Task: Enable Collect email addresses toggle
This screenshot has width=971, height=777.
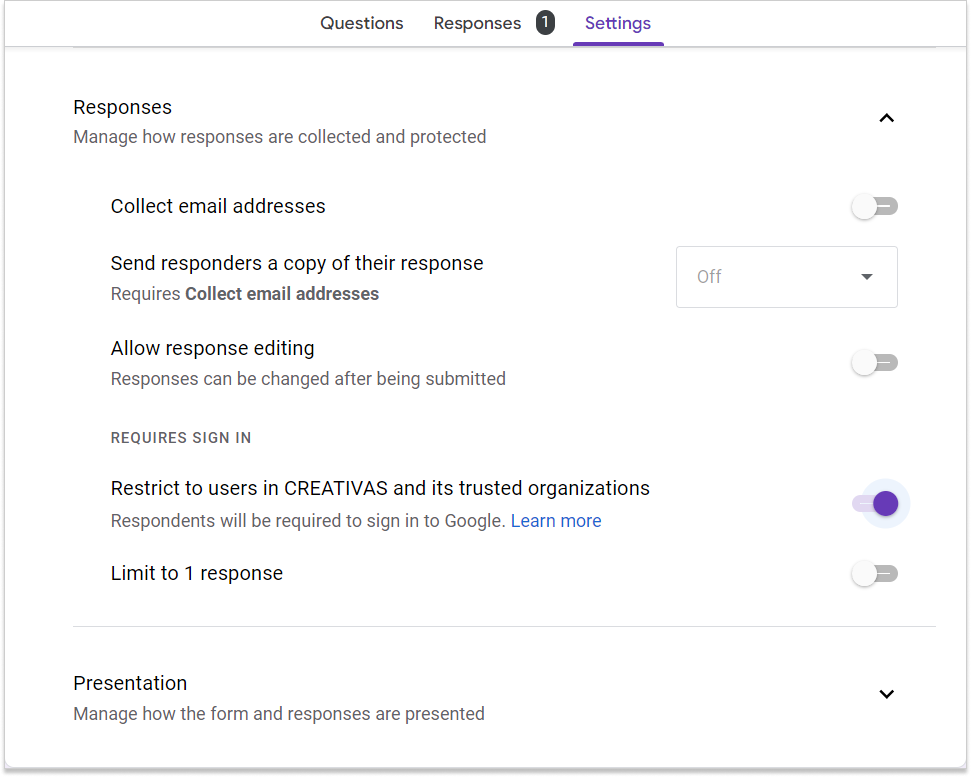Action: (875, 207)
